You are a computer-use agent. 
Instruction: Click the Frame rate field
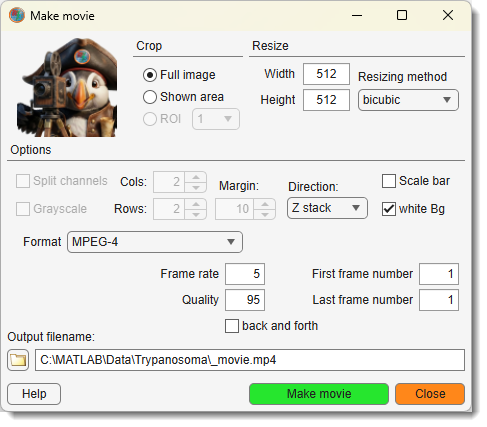tap(245, 274)
